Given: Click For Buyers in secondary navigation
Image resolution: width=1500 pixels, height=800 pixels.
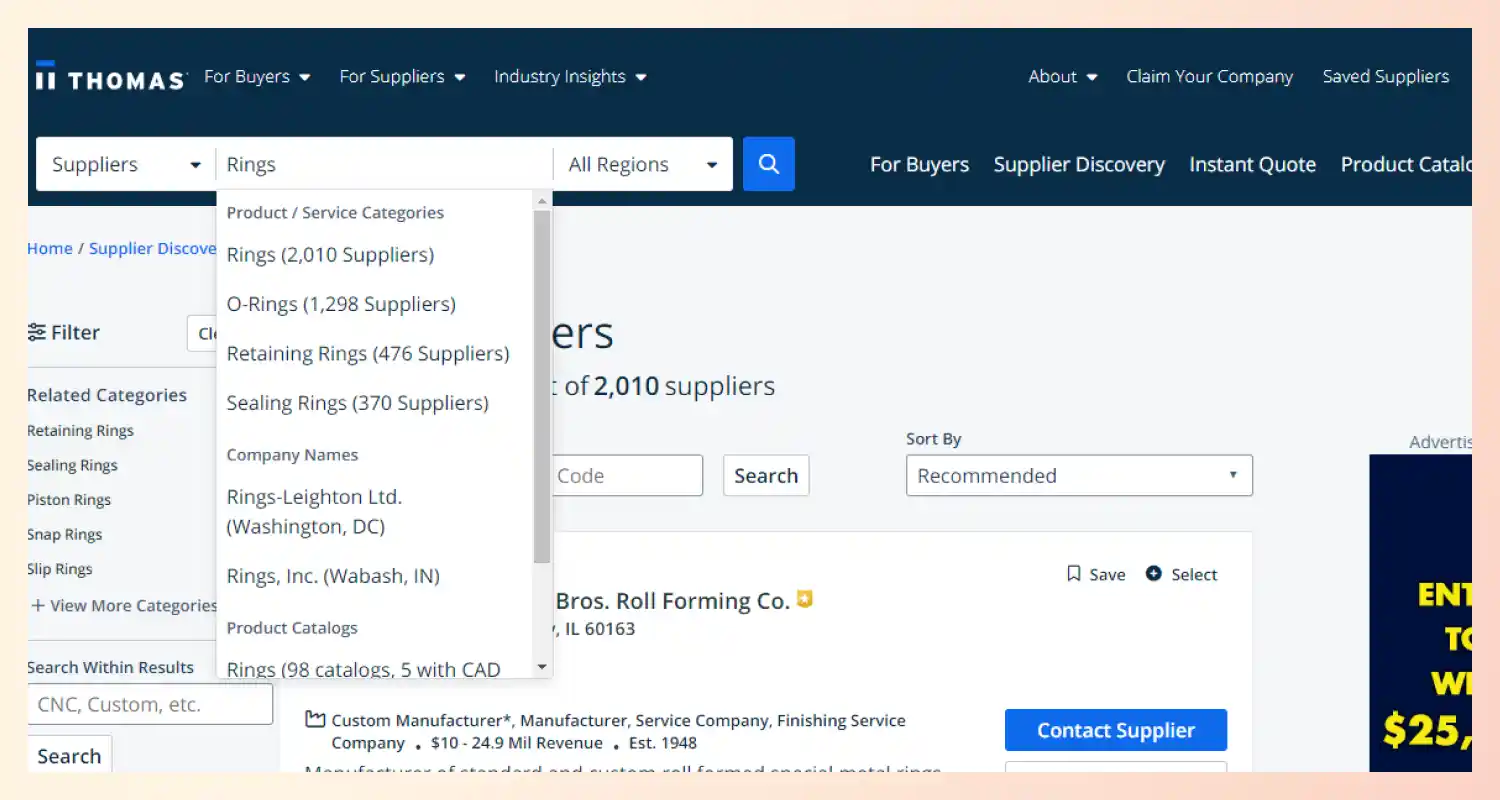Looking at the screenshot, I should (919, 164).
